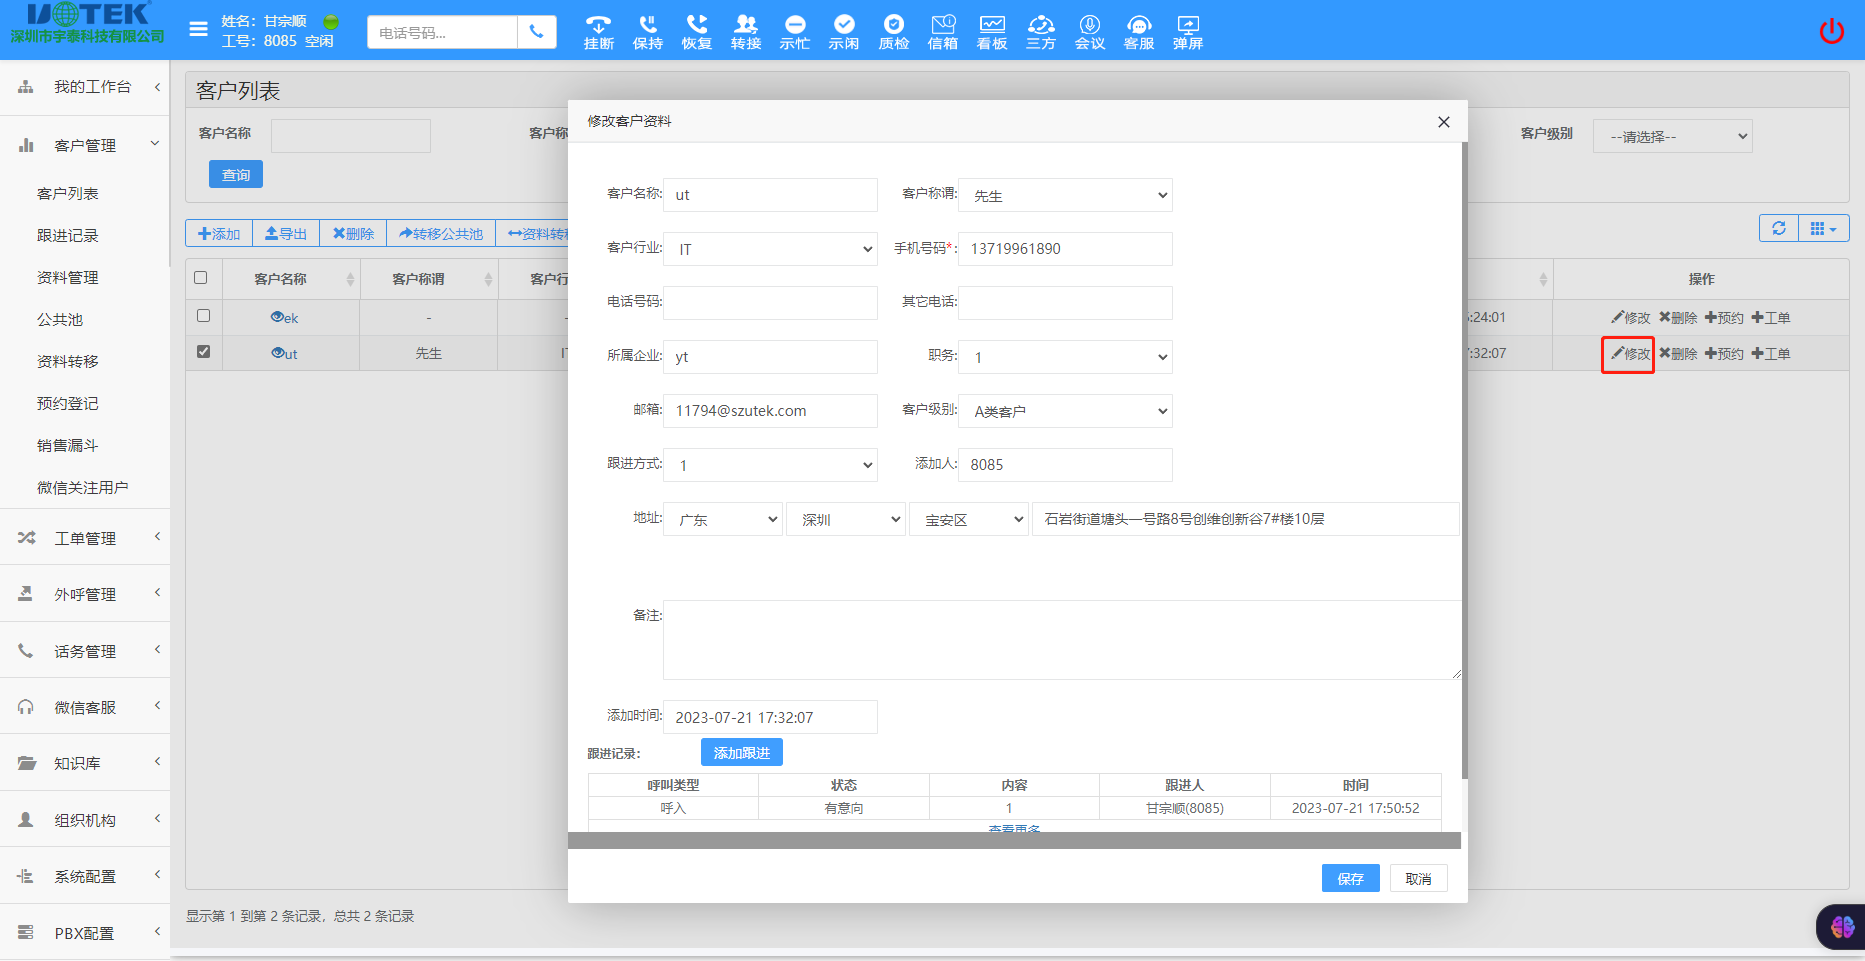Open the 客户称谓 dropdown showing 先生
This screenshot has width=1865, height=961.
tap(1064, 195)
